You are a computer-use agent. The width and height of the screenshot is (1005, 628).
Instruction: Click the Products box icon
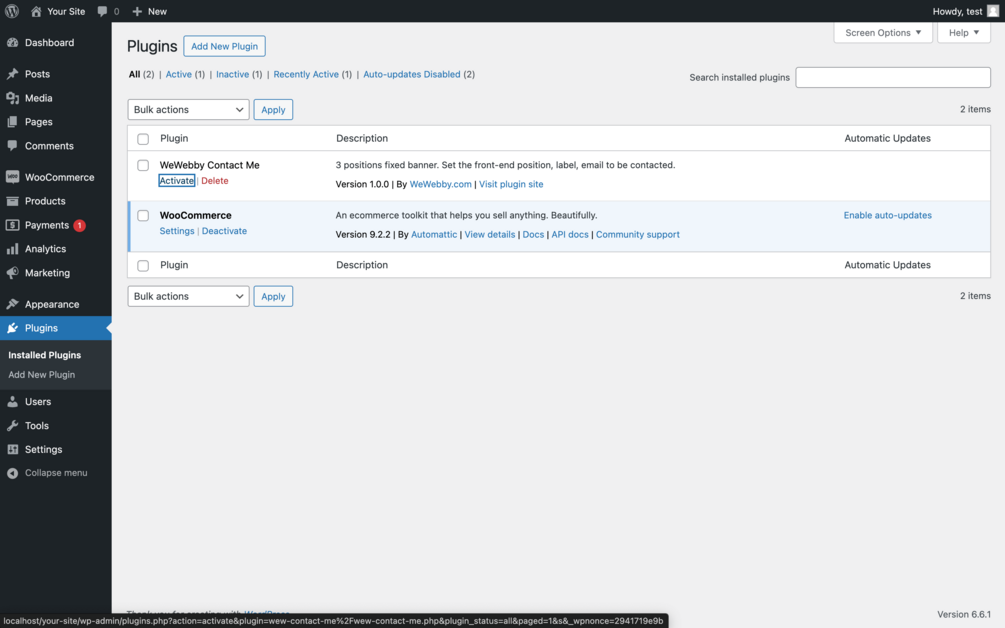coord(12,201)
